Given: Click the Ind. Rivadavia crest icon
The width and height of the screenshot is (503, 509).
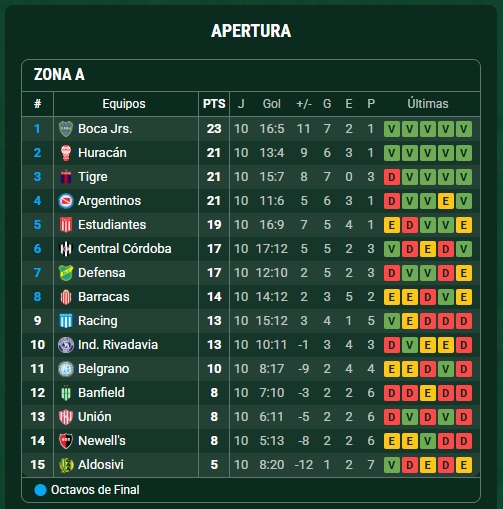Looking at the screenshot, I should pyautogui.click(x=66, y=345).
